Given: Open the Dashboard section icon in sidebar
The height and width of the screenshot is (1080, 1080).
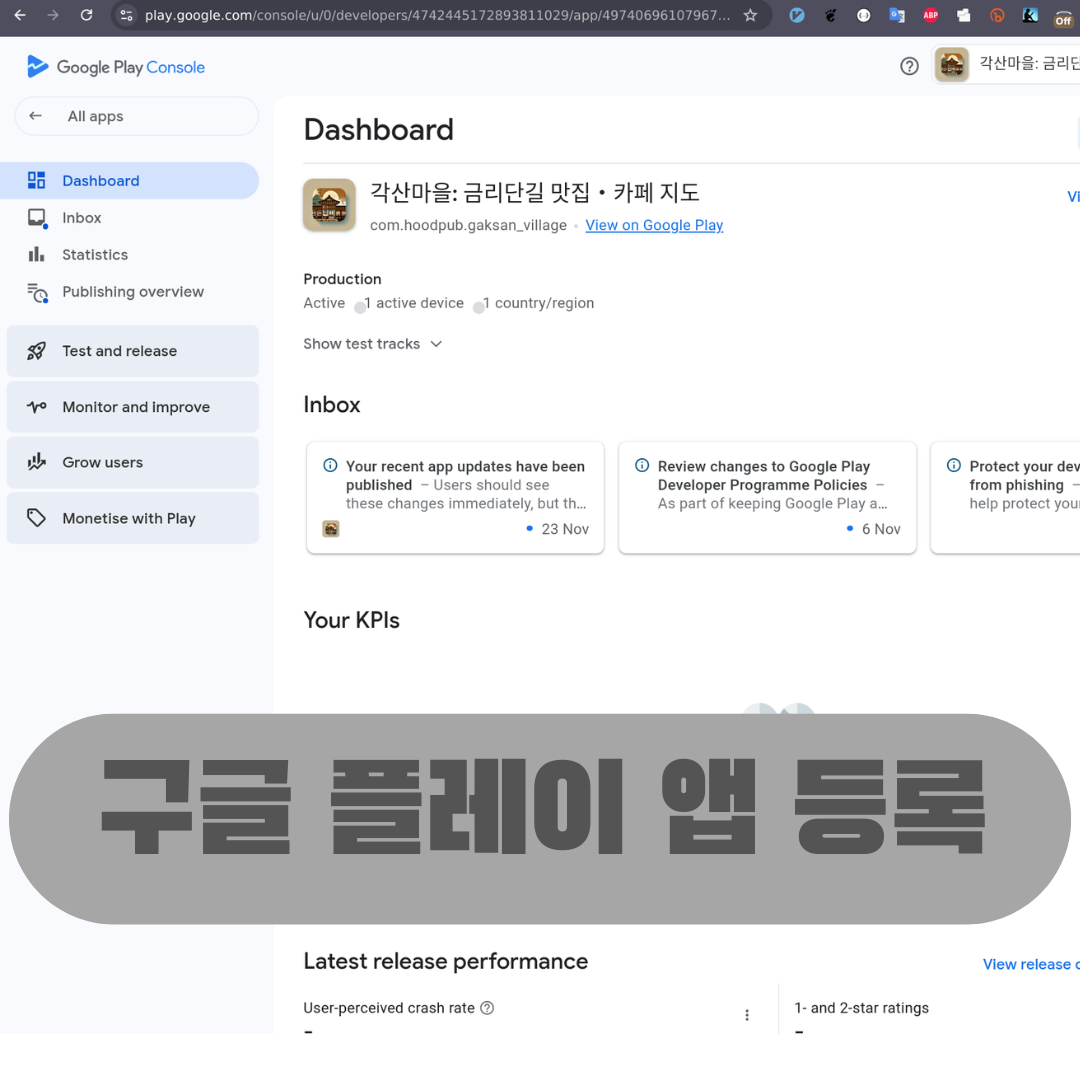Looking at the screenshot, I should (x=37, y=180).
